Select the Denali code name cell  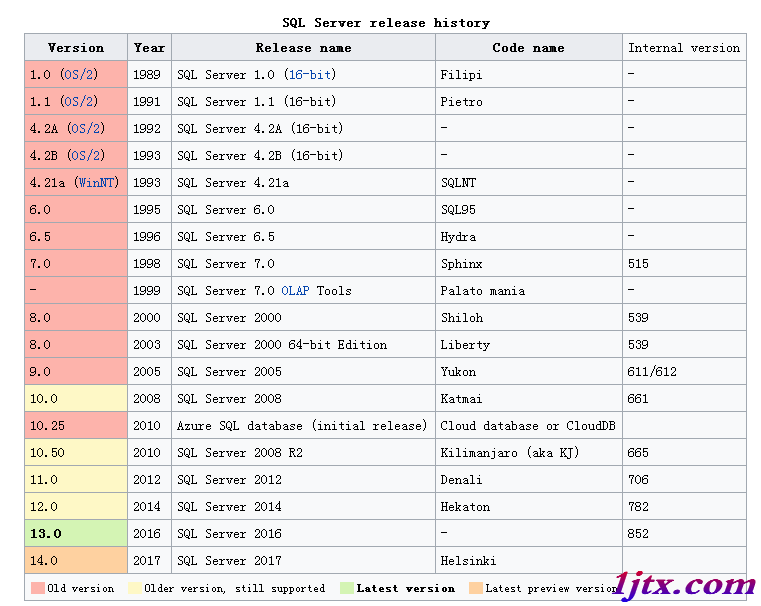pos(529,479)
